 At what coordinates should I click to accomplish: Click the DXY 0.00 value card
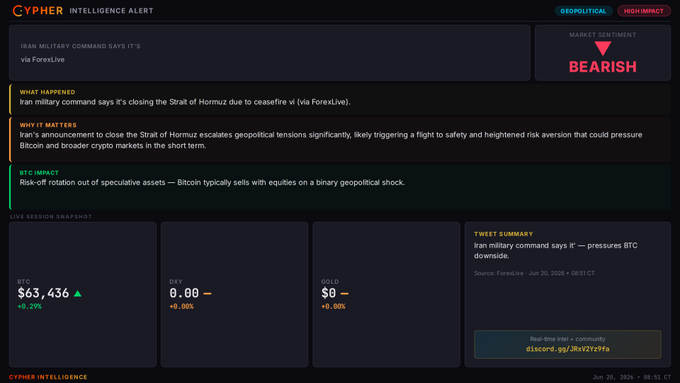coord(235,295)
